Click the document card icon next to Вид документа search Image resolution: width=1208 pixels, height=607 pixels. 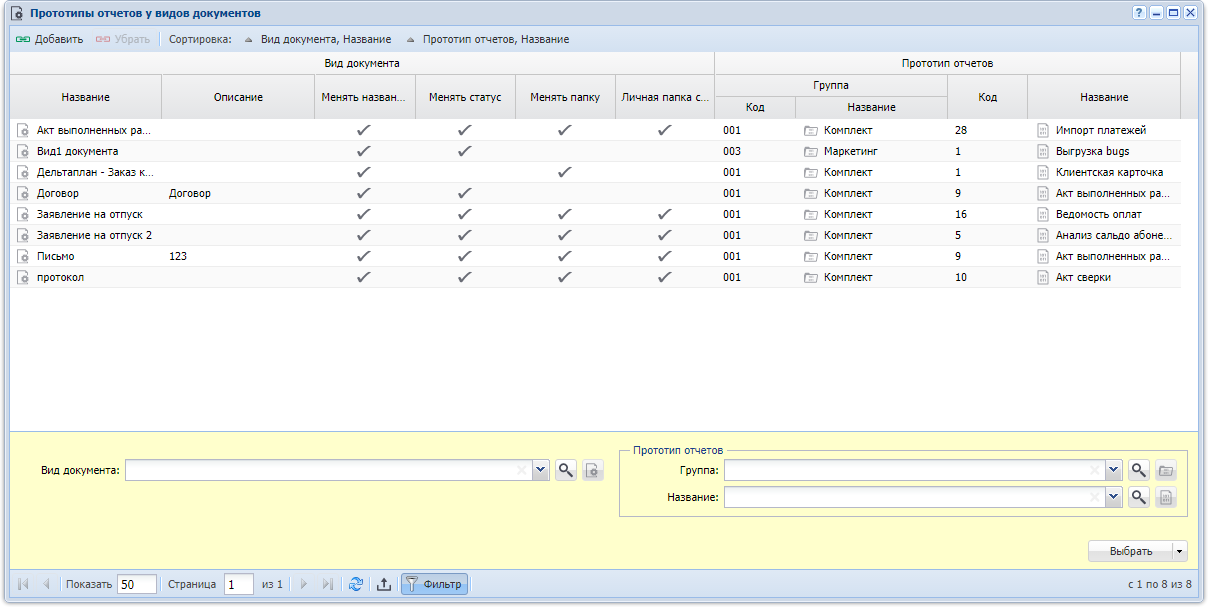point(593,470)
